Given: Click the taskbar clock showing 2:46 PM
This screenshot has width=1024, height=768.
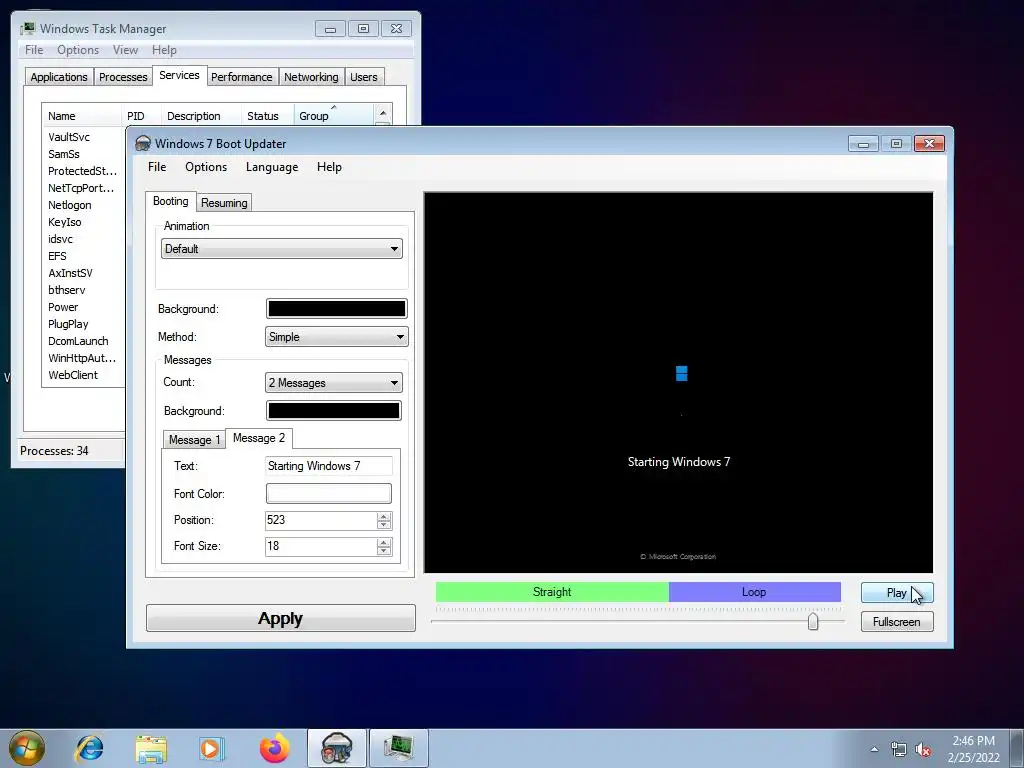Looking at the screenshot, I should (x=973, y=749).
